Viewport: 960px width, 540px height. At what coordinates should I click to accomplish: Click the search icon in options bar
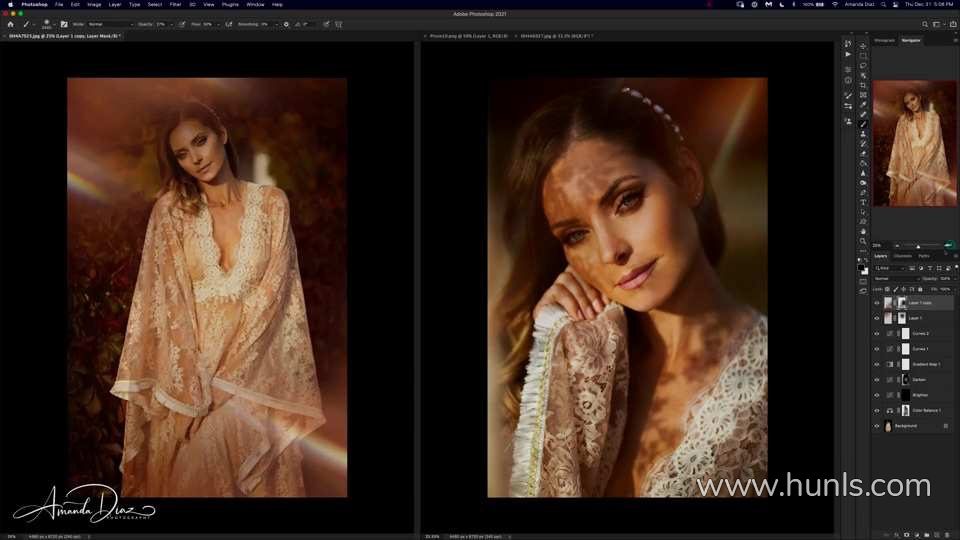point(924,24)
